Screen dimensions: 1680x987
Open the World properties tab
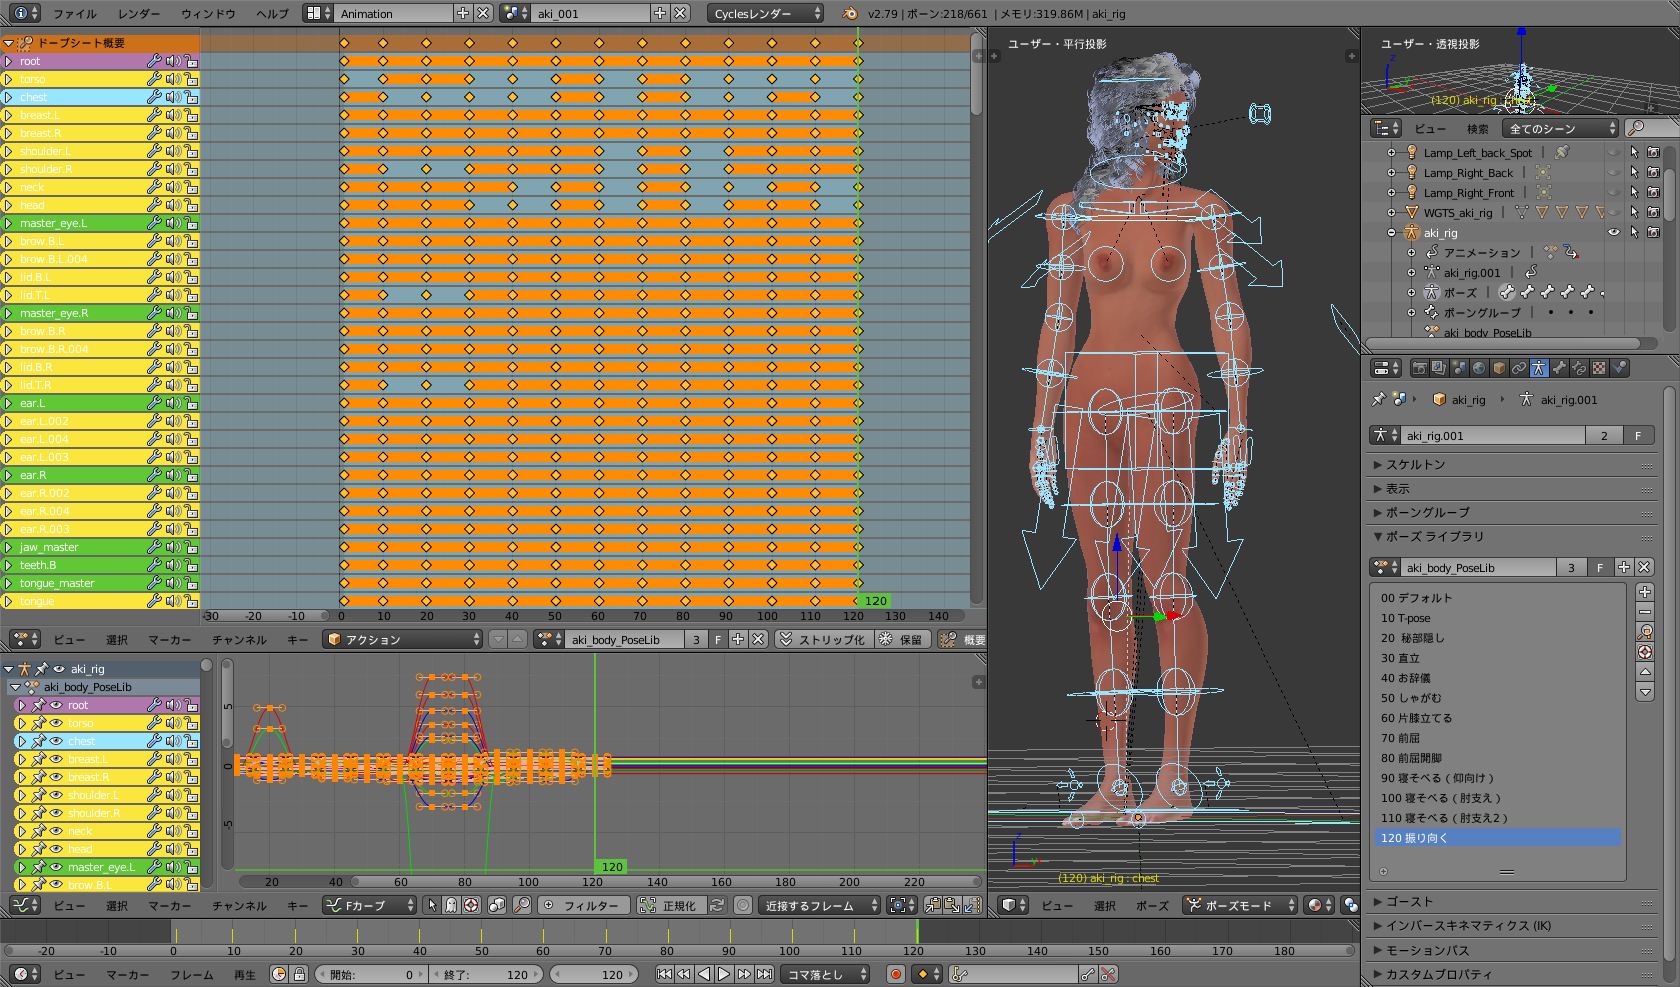pyautogui.click(x=1479, y=368)
